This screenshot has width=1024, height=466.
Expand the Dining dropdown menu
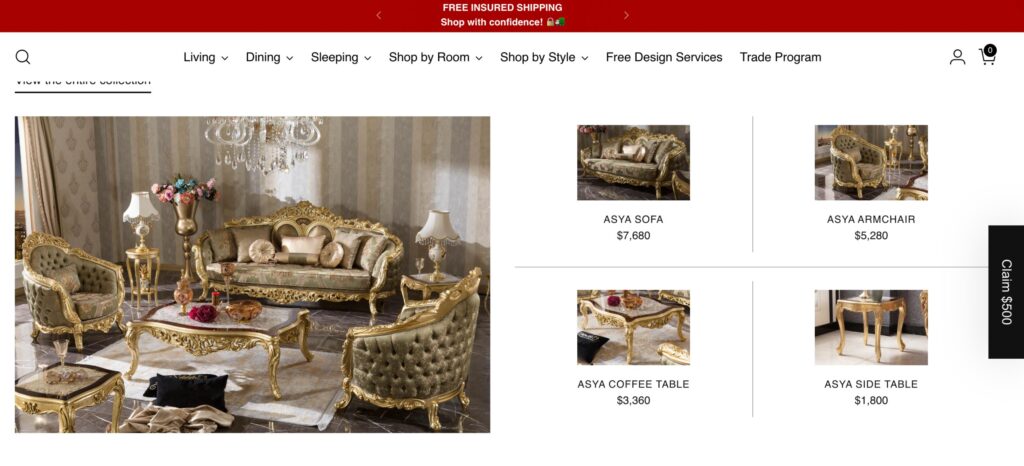pyautogui.click(x=269, y=57)
